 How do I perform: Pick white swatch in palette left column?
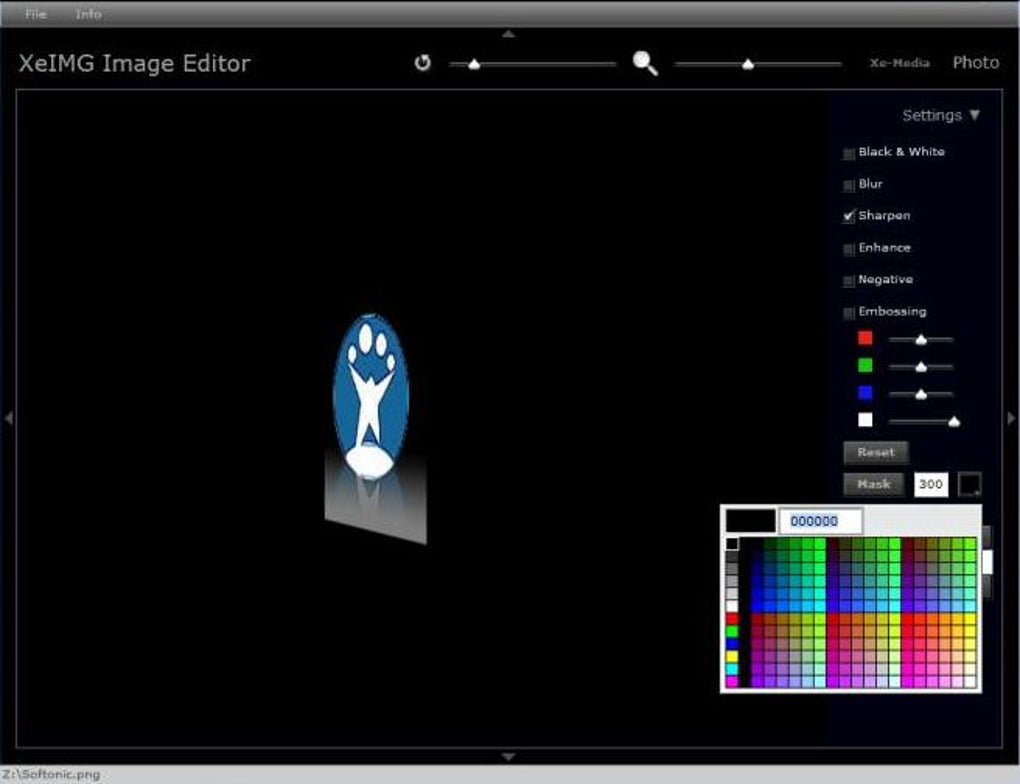click(732, 606)
